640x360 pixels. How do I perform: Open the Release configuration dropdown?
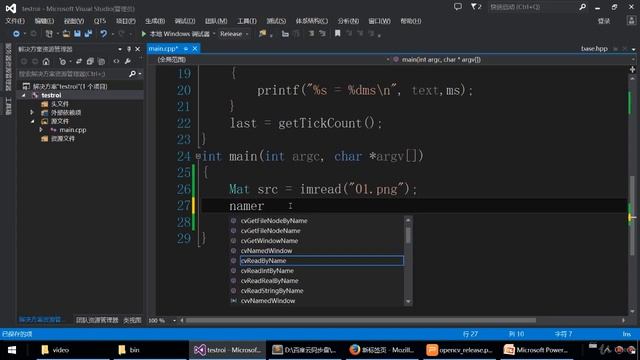point(234,34)
